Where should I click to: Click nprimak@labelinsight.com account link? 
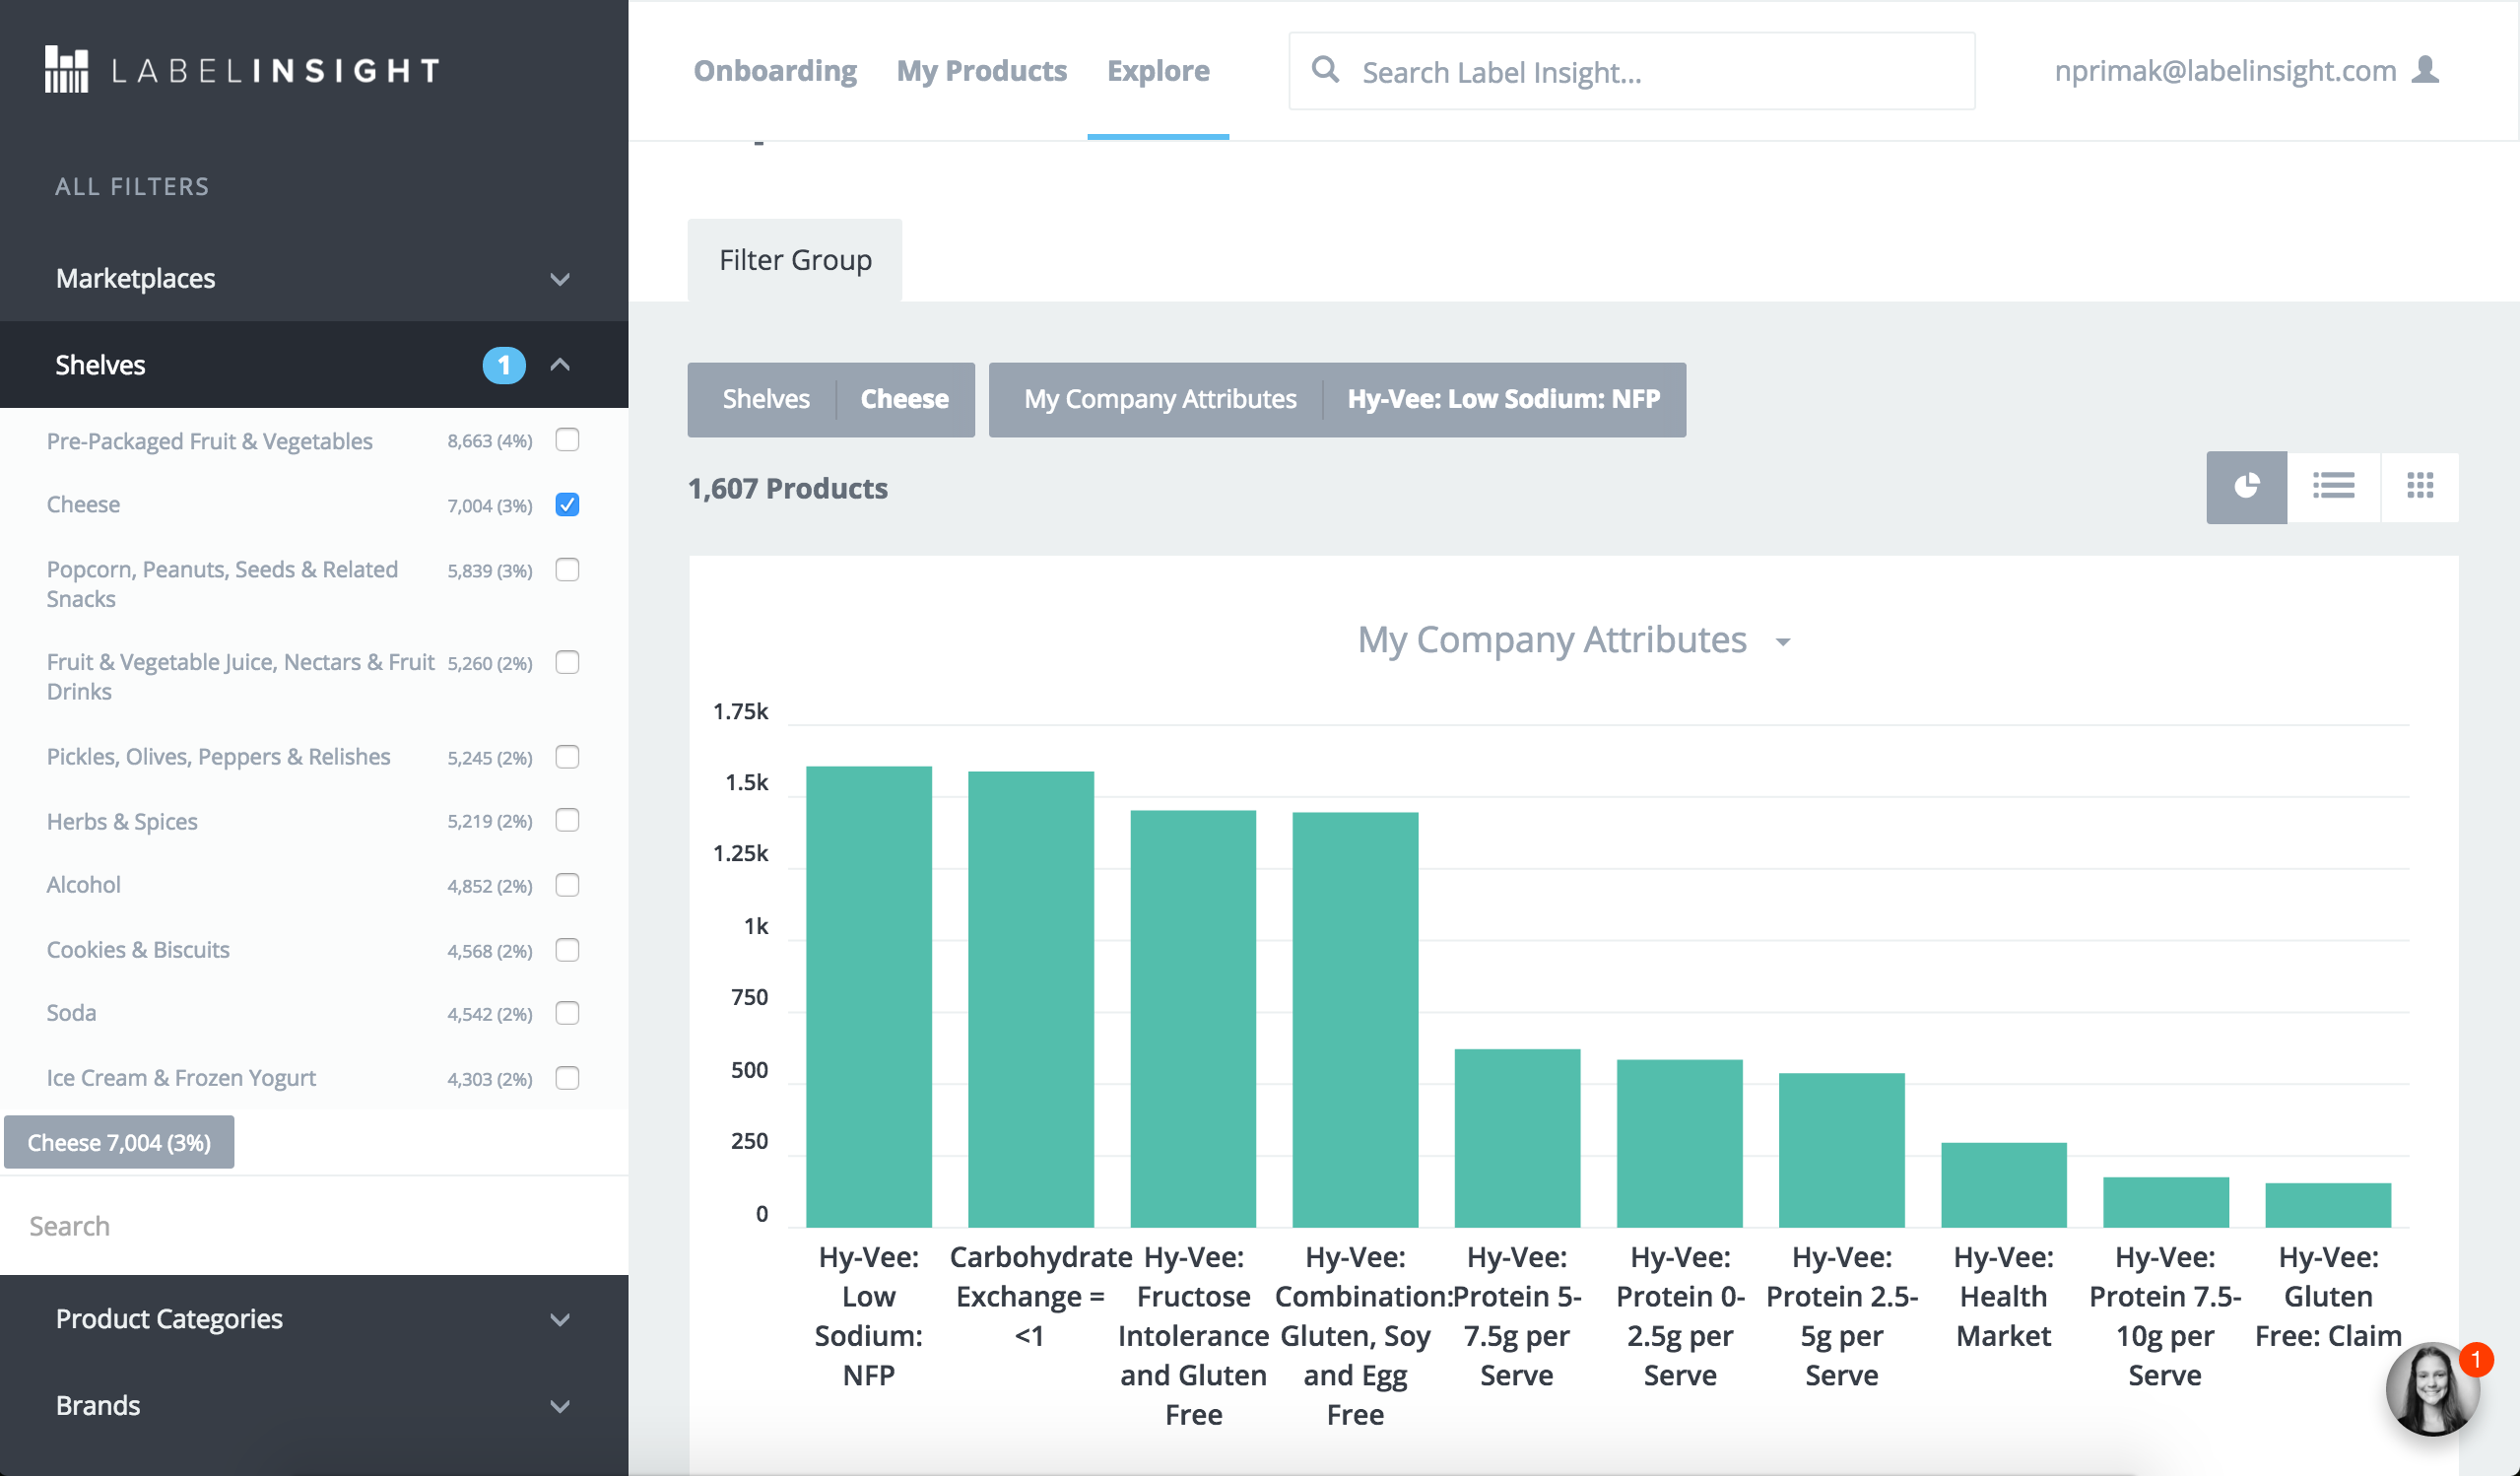point(2225,71)
